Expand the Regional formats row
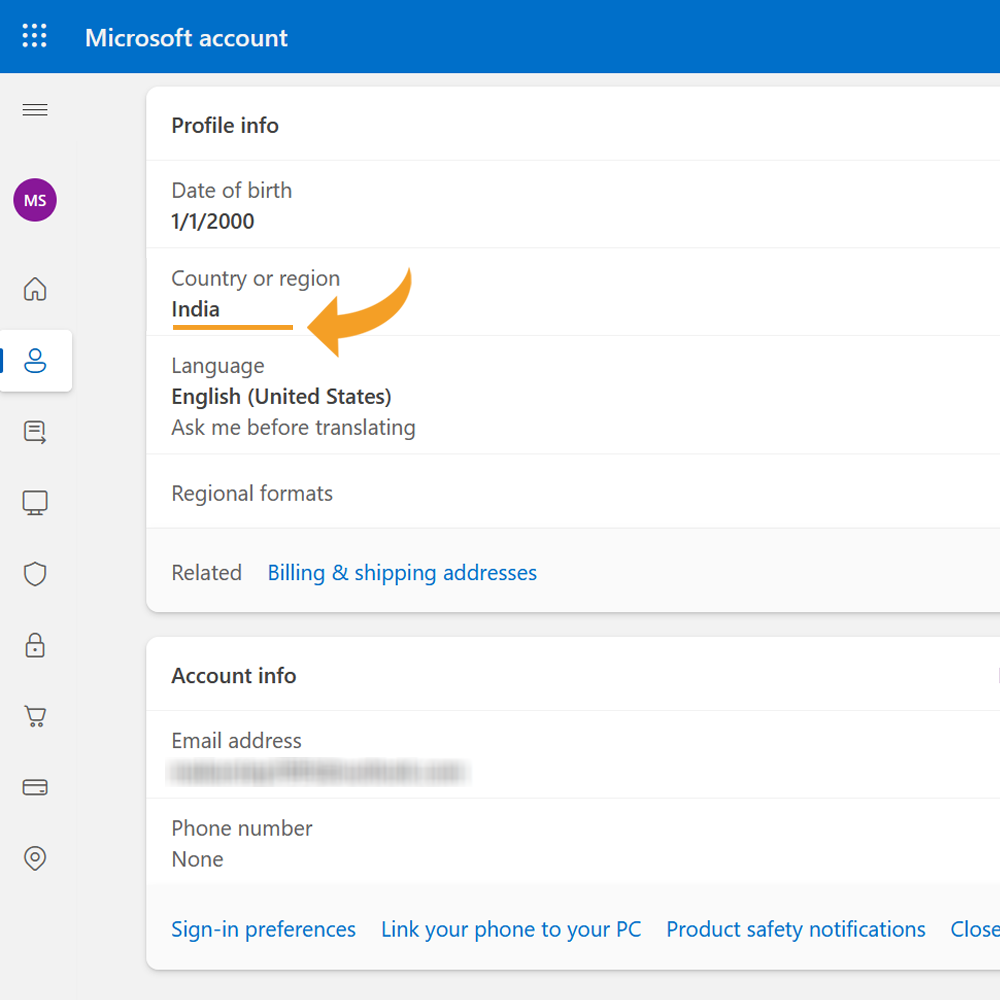 [x=573, y=492]
